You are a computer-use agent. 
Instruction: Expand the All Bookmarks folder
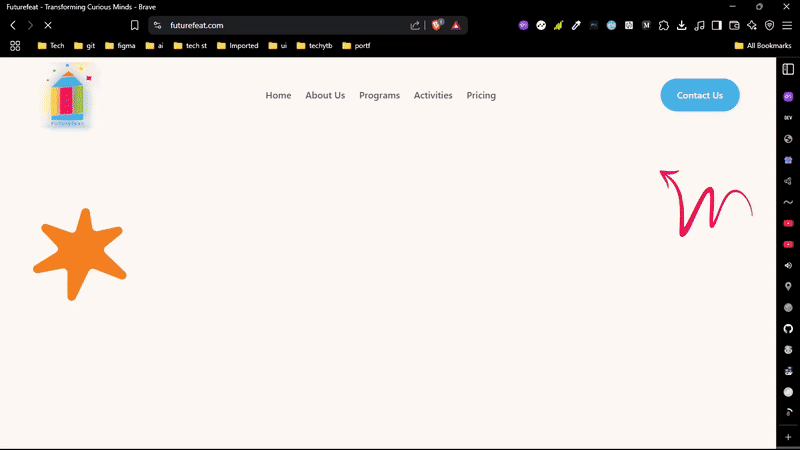pos(762,45)
